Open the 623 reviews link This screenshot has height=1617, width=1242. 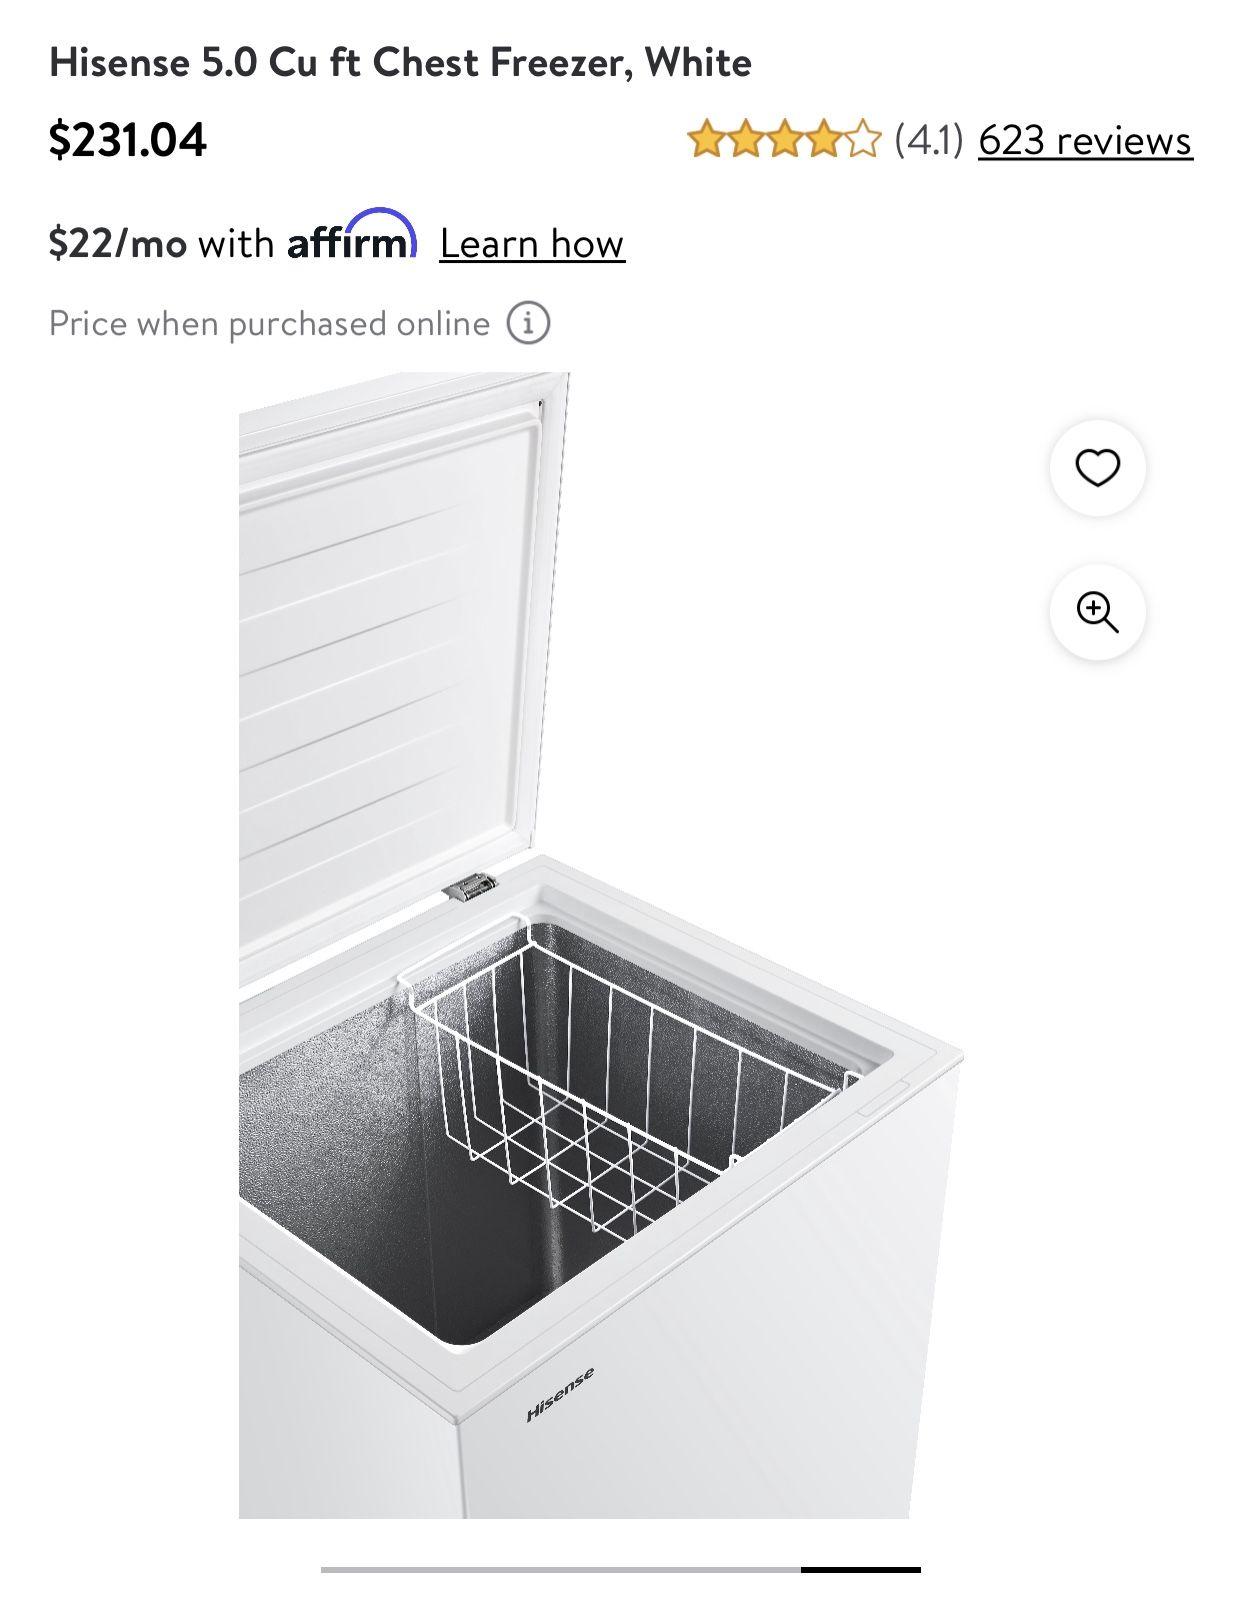tap(1085, 140)
